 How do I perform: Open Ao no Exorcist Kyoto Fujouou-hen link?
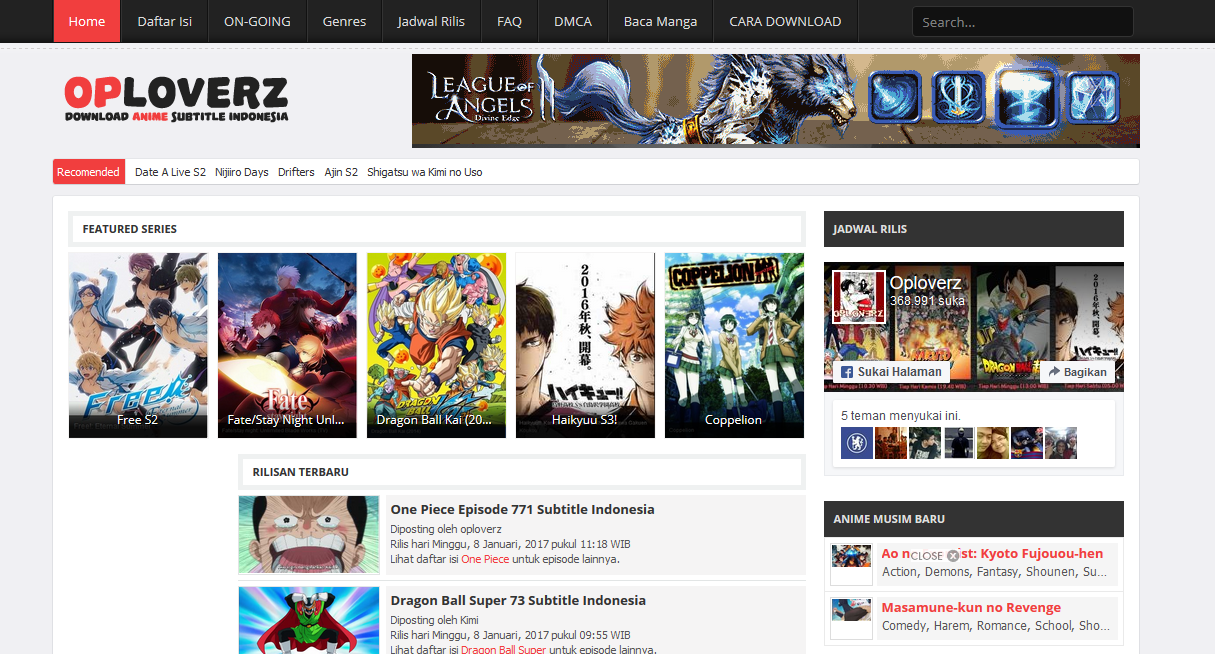(x=992, y=553)
